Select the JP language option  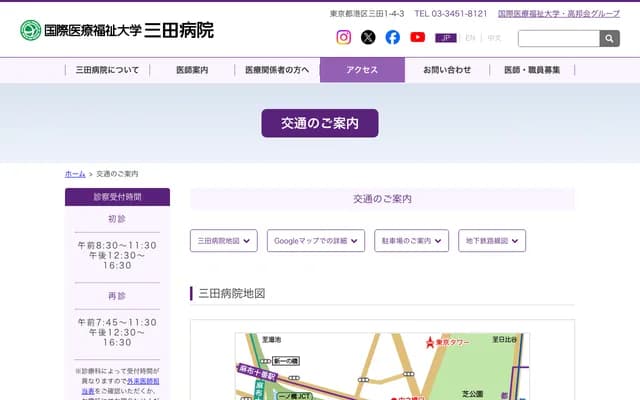446,38
